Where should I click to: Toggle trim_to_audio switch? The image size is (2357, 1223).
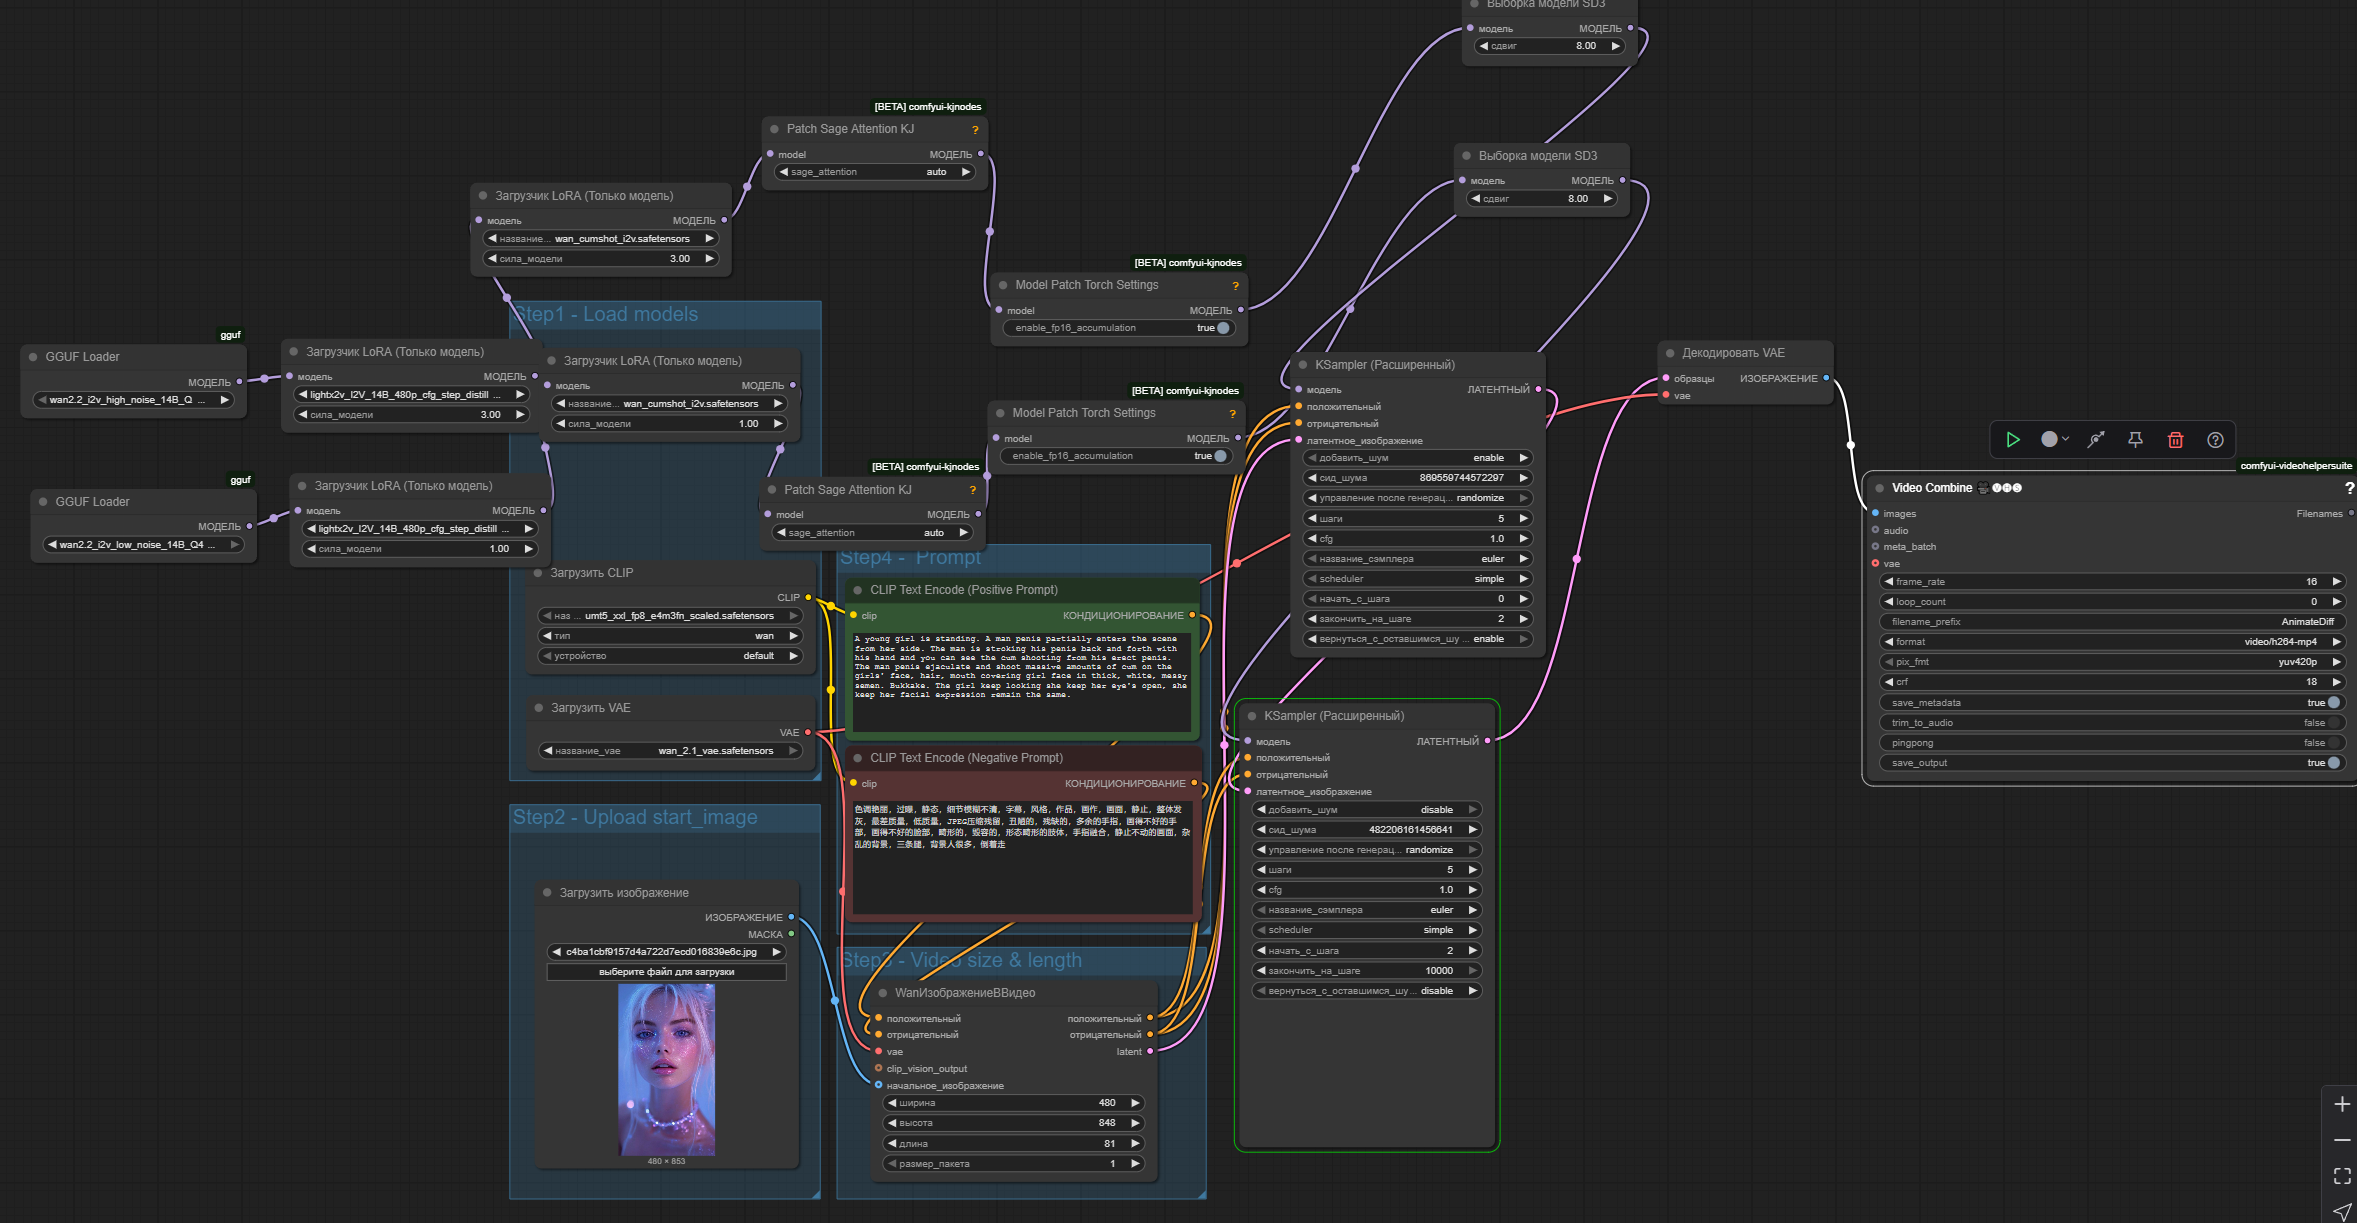[2333, 723]
